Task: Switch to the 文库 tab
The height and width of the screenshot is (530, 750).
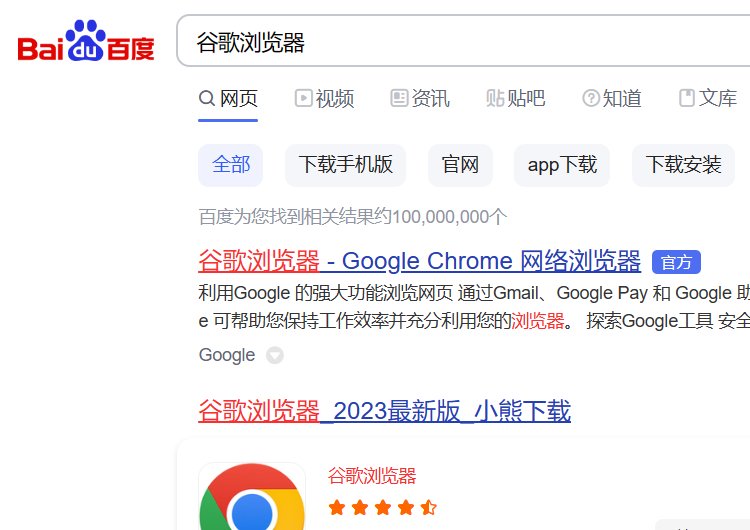Action: point(708,99)
